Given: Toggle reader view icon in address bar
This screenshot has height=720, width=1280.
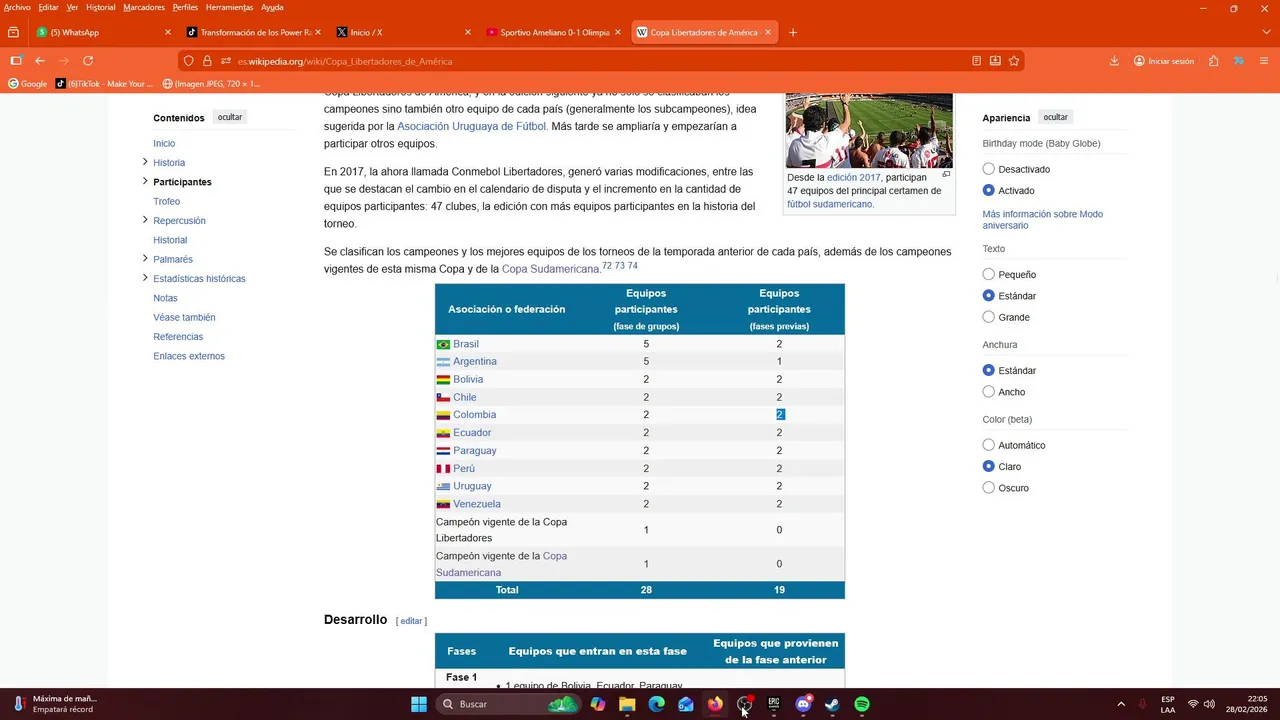Looking at the screenshot, I should pos(976,61).
